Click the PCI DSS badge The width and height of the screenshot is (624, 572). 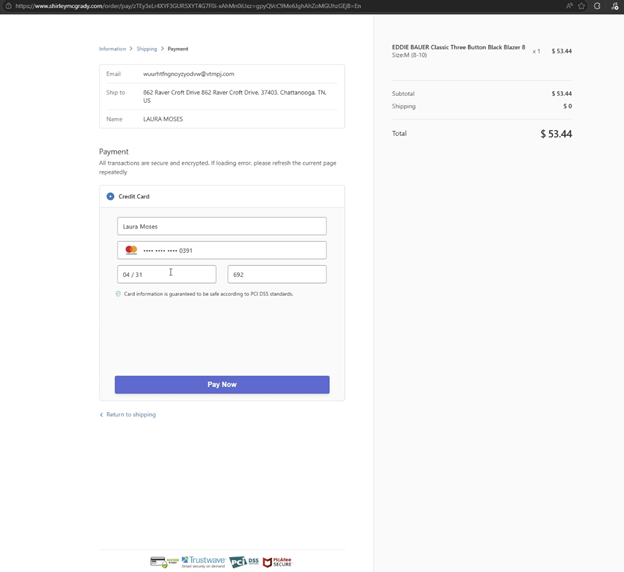[244, 562]
